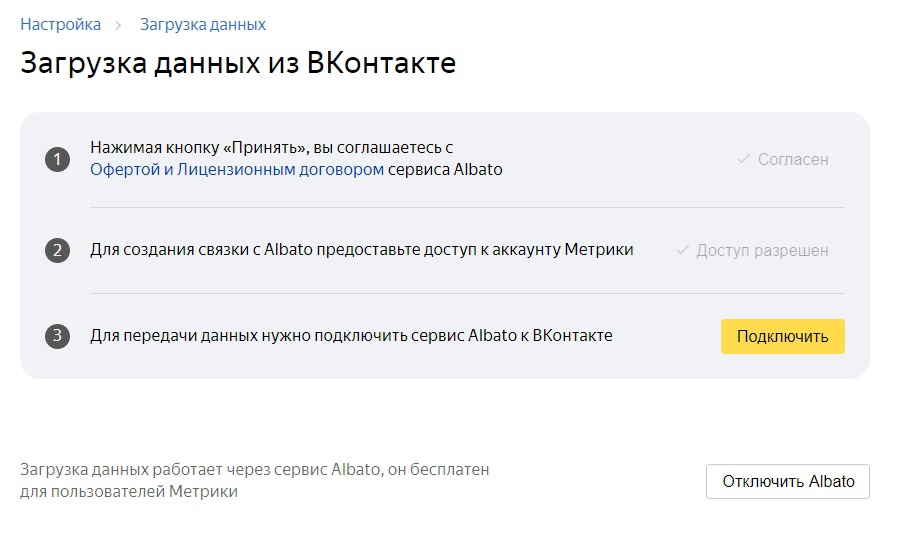Click the «Загрузка данных из ВКонтакте» heading
Viewport: 904px width, 534px height.
point(238,63)
